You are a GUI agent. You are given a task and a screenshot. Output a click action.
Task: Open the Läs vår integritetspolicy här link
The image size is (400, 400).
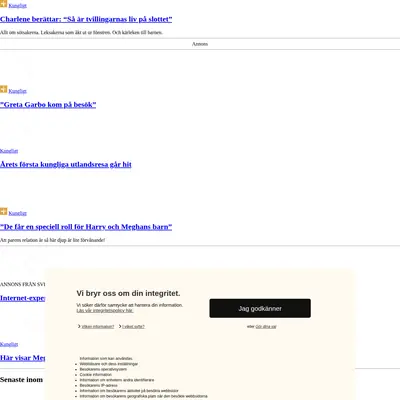(x=105, y=311)
